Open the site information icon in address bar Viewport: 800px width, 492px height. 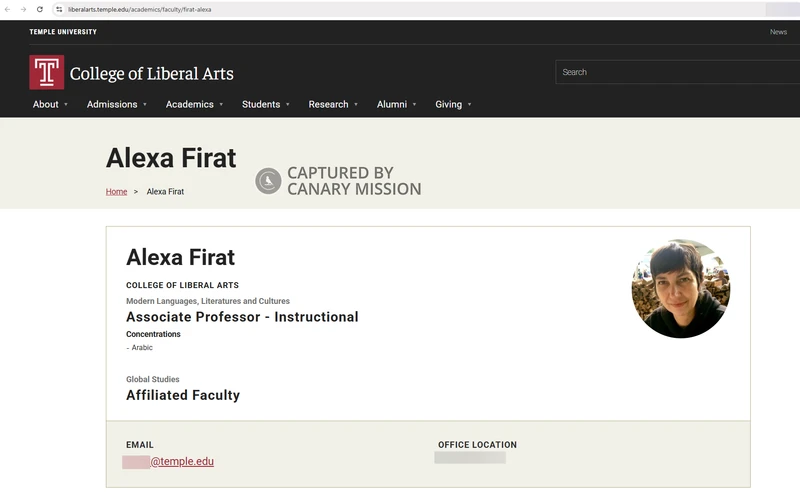[x=59, y=9]
